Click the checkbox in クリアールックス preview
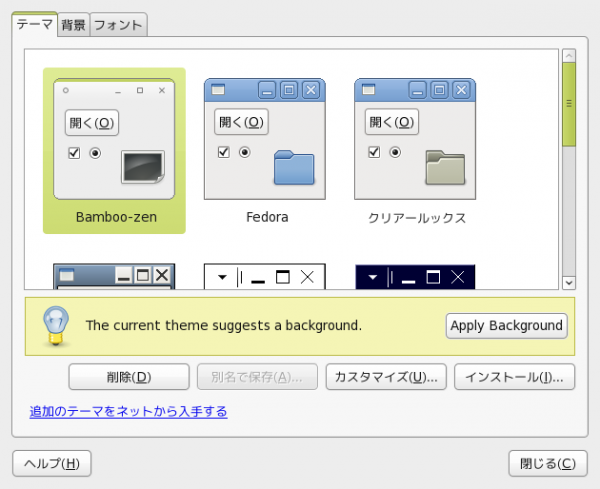This screenshot has height=489, width=600. click(374, 152)
